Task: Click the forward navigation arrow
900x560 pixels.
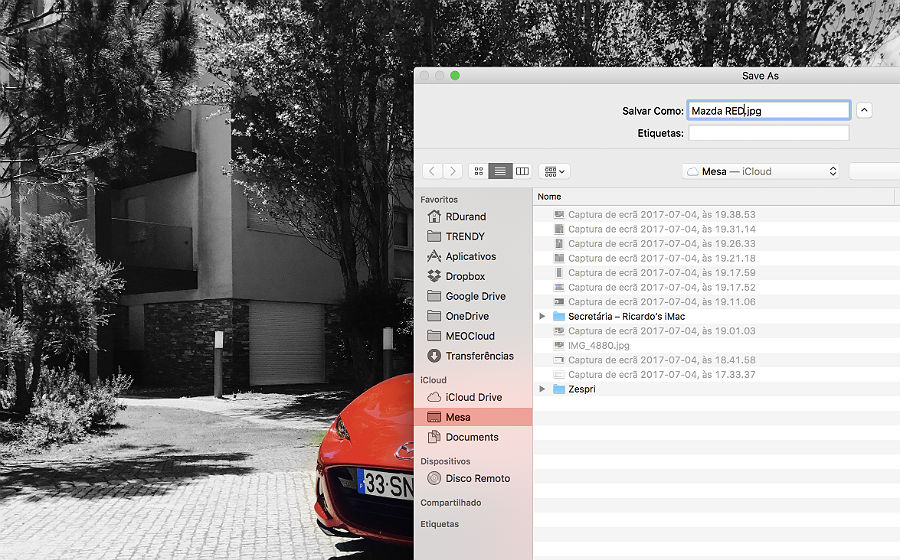Action: click(452, 171)
